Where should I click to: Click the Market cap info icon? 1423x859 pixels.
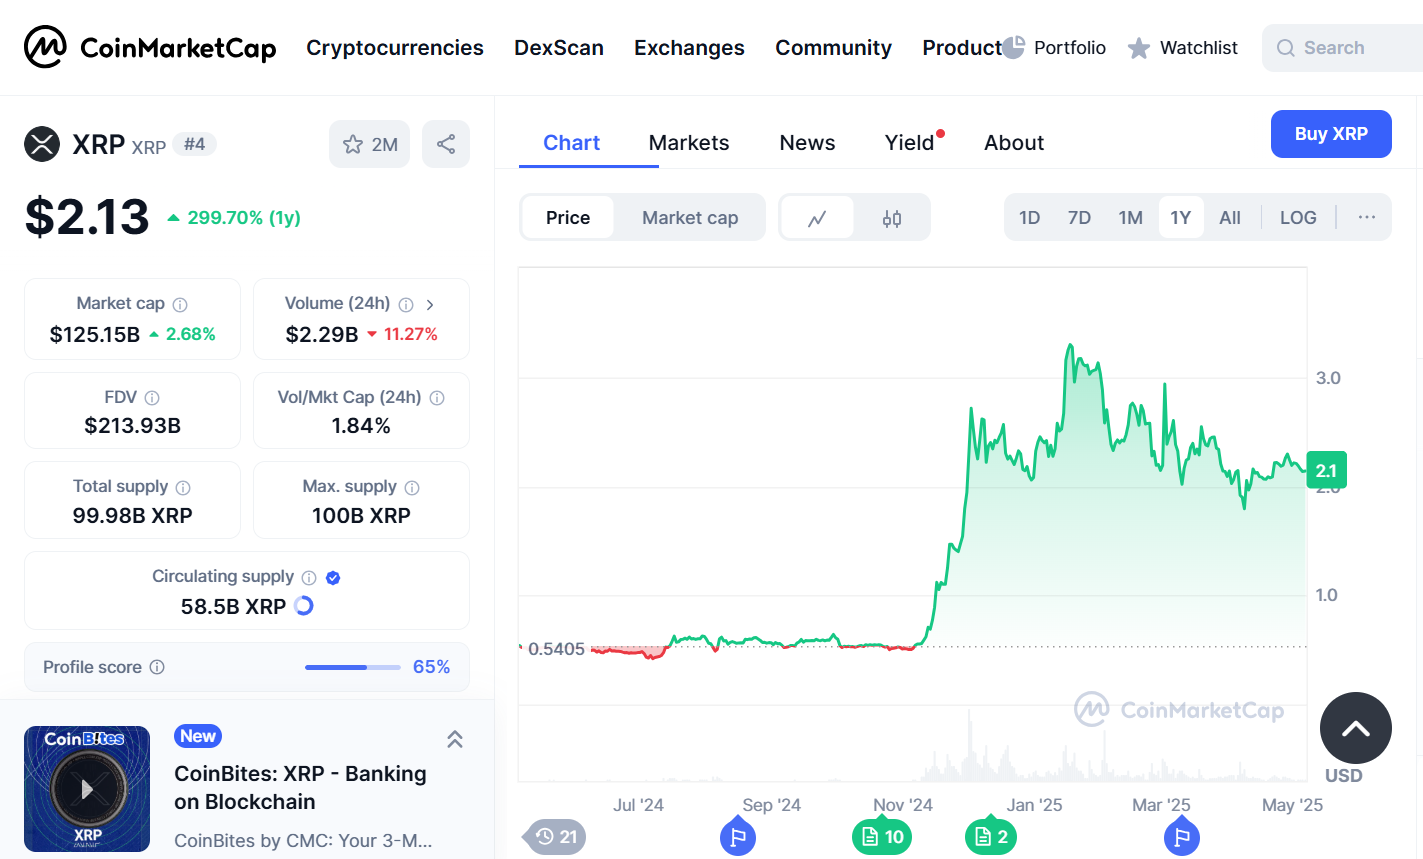180,305
